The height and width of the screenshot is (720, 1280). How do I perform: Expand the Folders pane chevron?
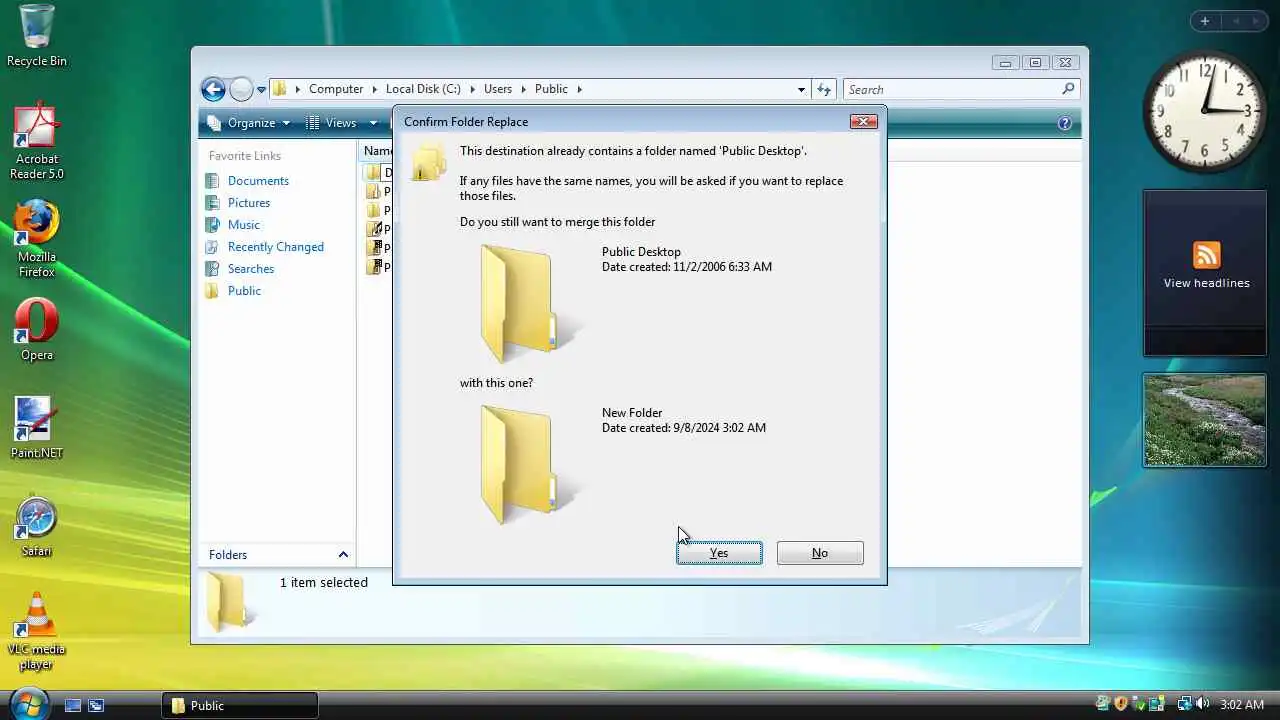point(343,555)
